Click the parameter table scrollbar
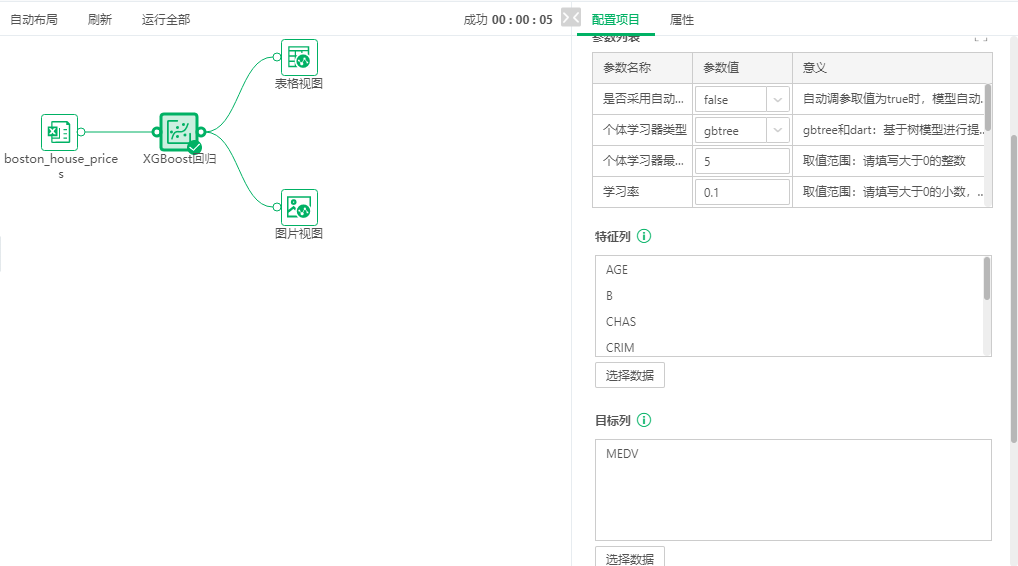The height and width of the screenshot is (566, 1018). (988, 107)
